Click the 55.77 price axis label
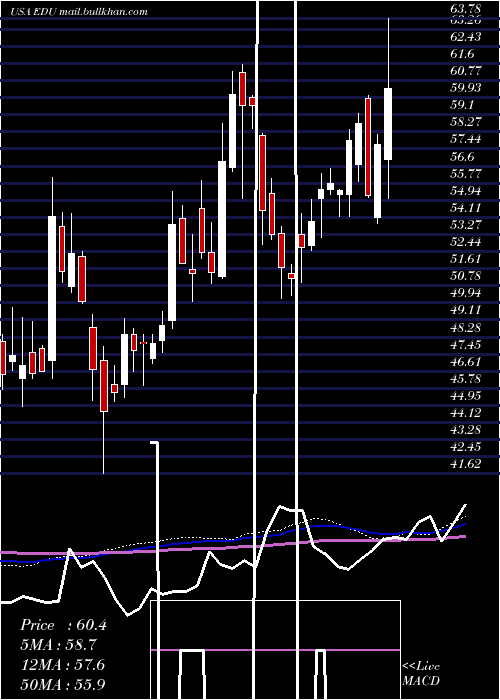 click(466, 173)
